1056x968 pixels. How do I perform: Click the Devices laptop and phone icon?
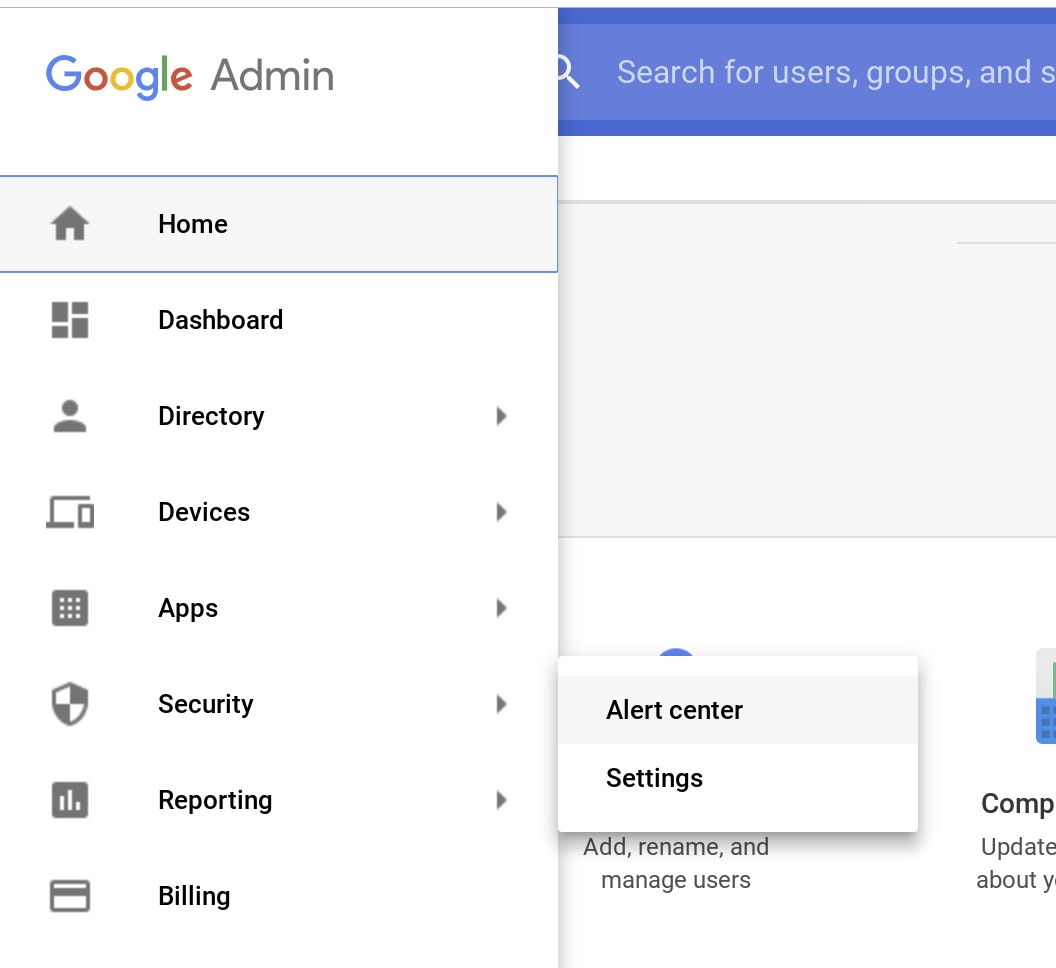(70, 512)
